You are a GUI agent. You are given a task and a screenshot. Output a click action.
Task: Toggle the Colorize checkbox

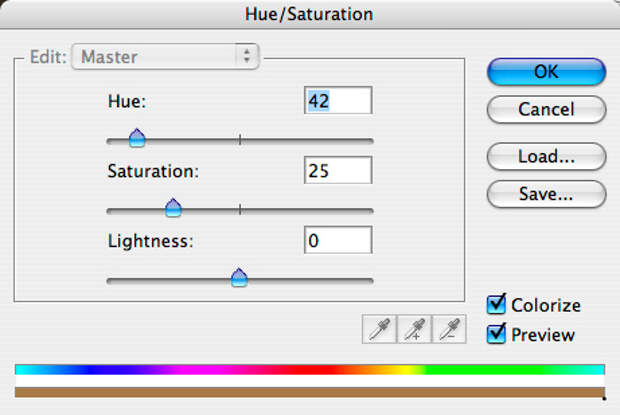[496, 304]
